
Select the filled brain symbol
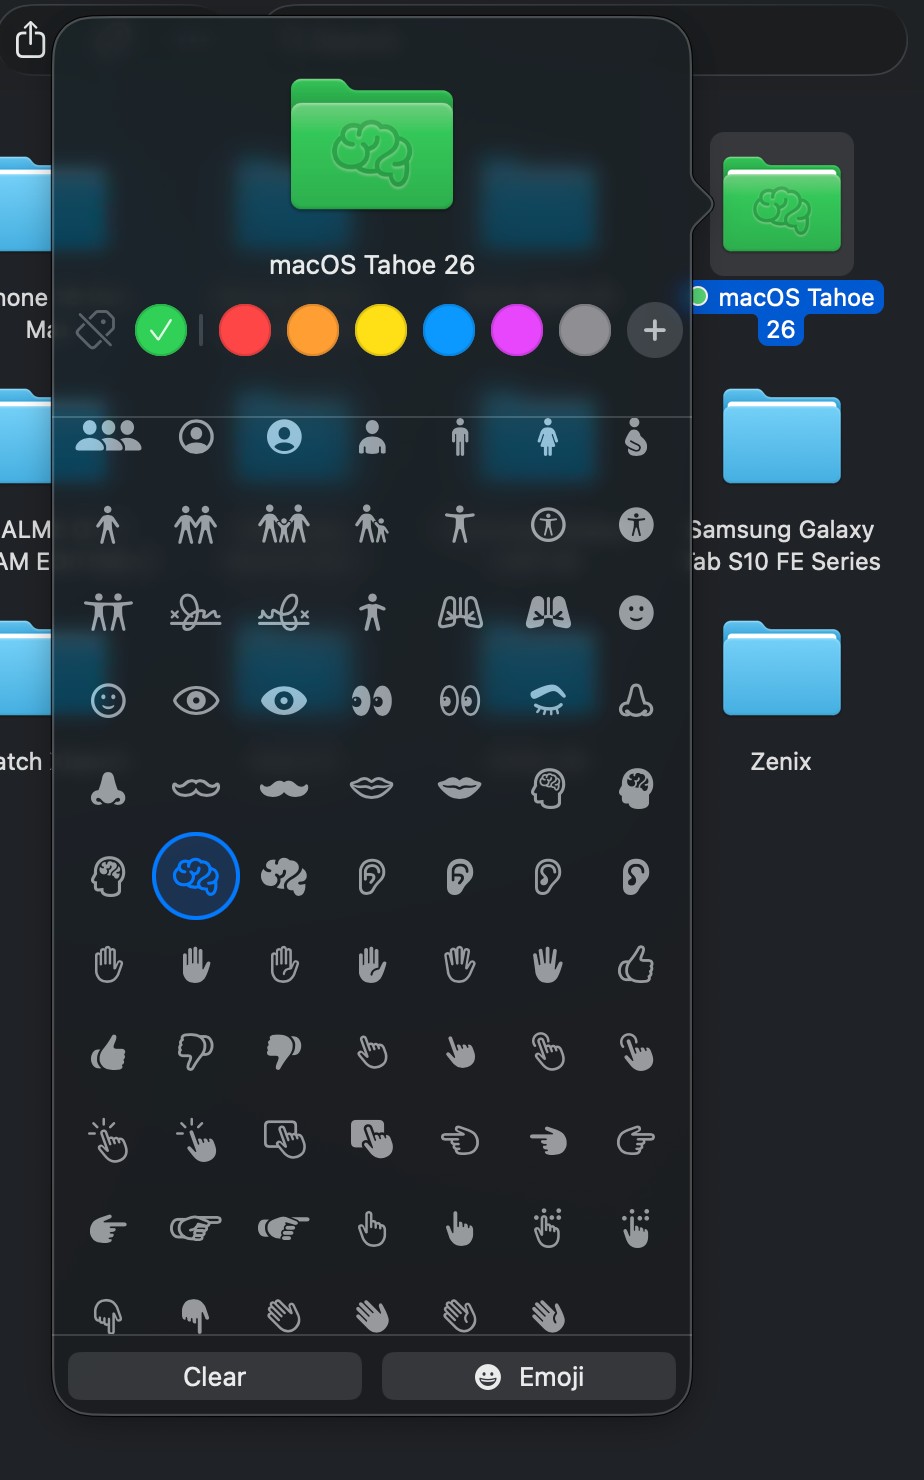coord(284,876)
